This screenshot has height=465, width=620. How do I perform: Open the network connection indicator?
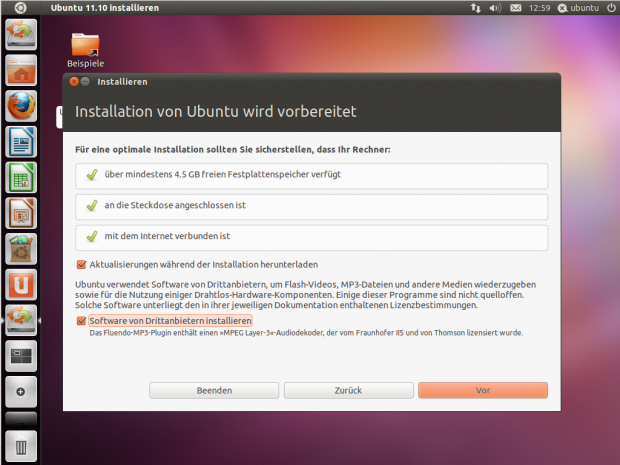[x=476, y=8]
